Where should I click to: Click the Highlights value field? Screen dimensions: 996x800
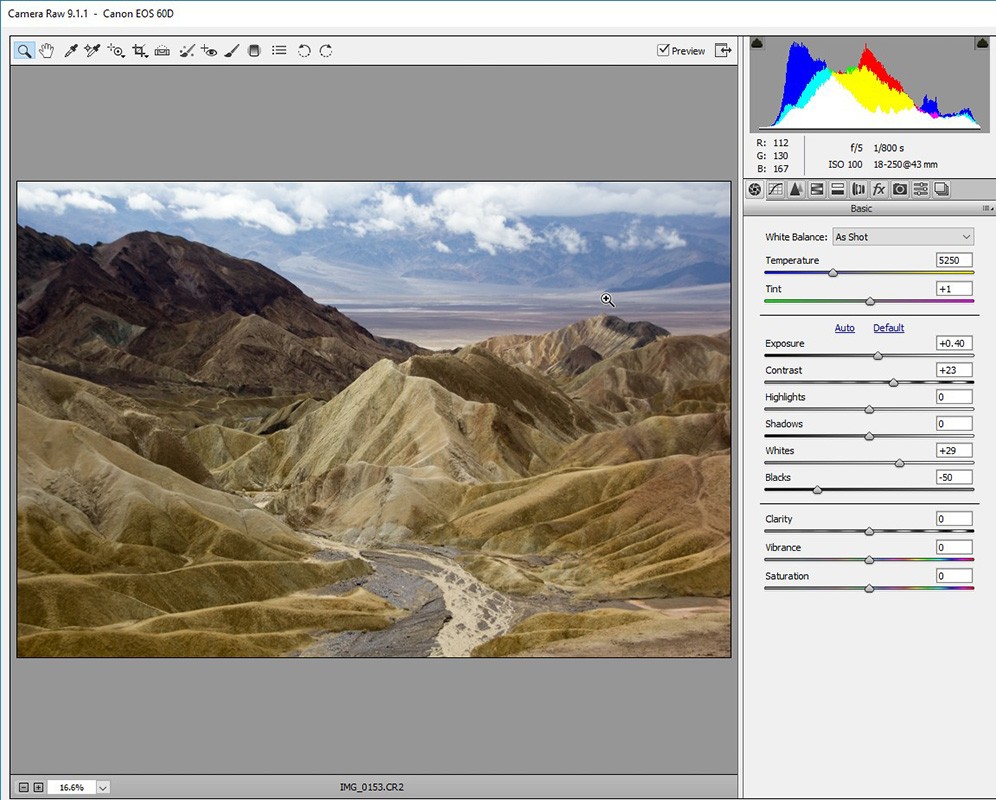tap(954, 397)
